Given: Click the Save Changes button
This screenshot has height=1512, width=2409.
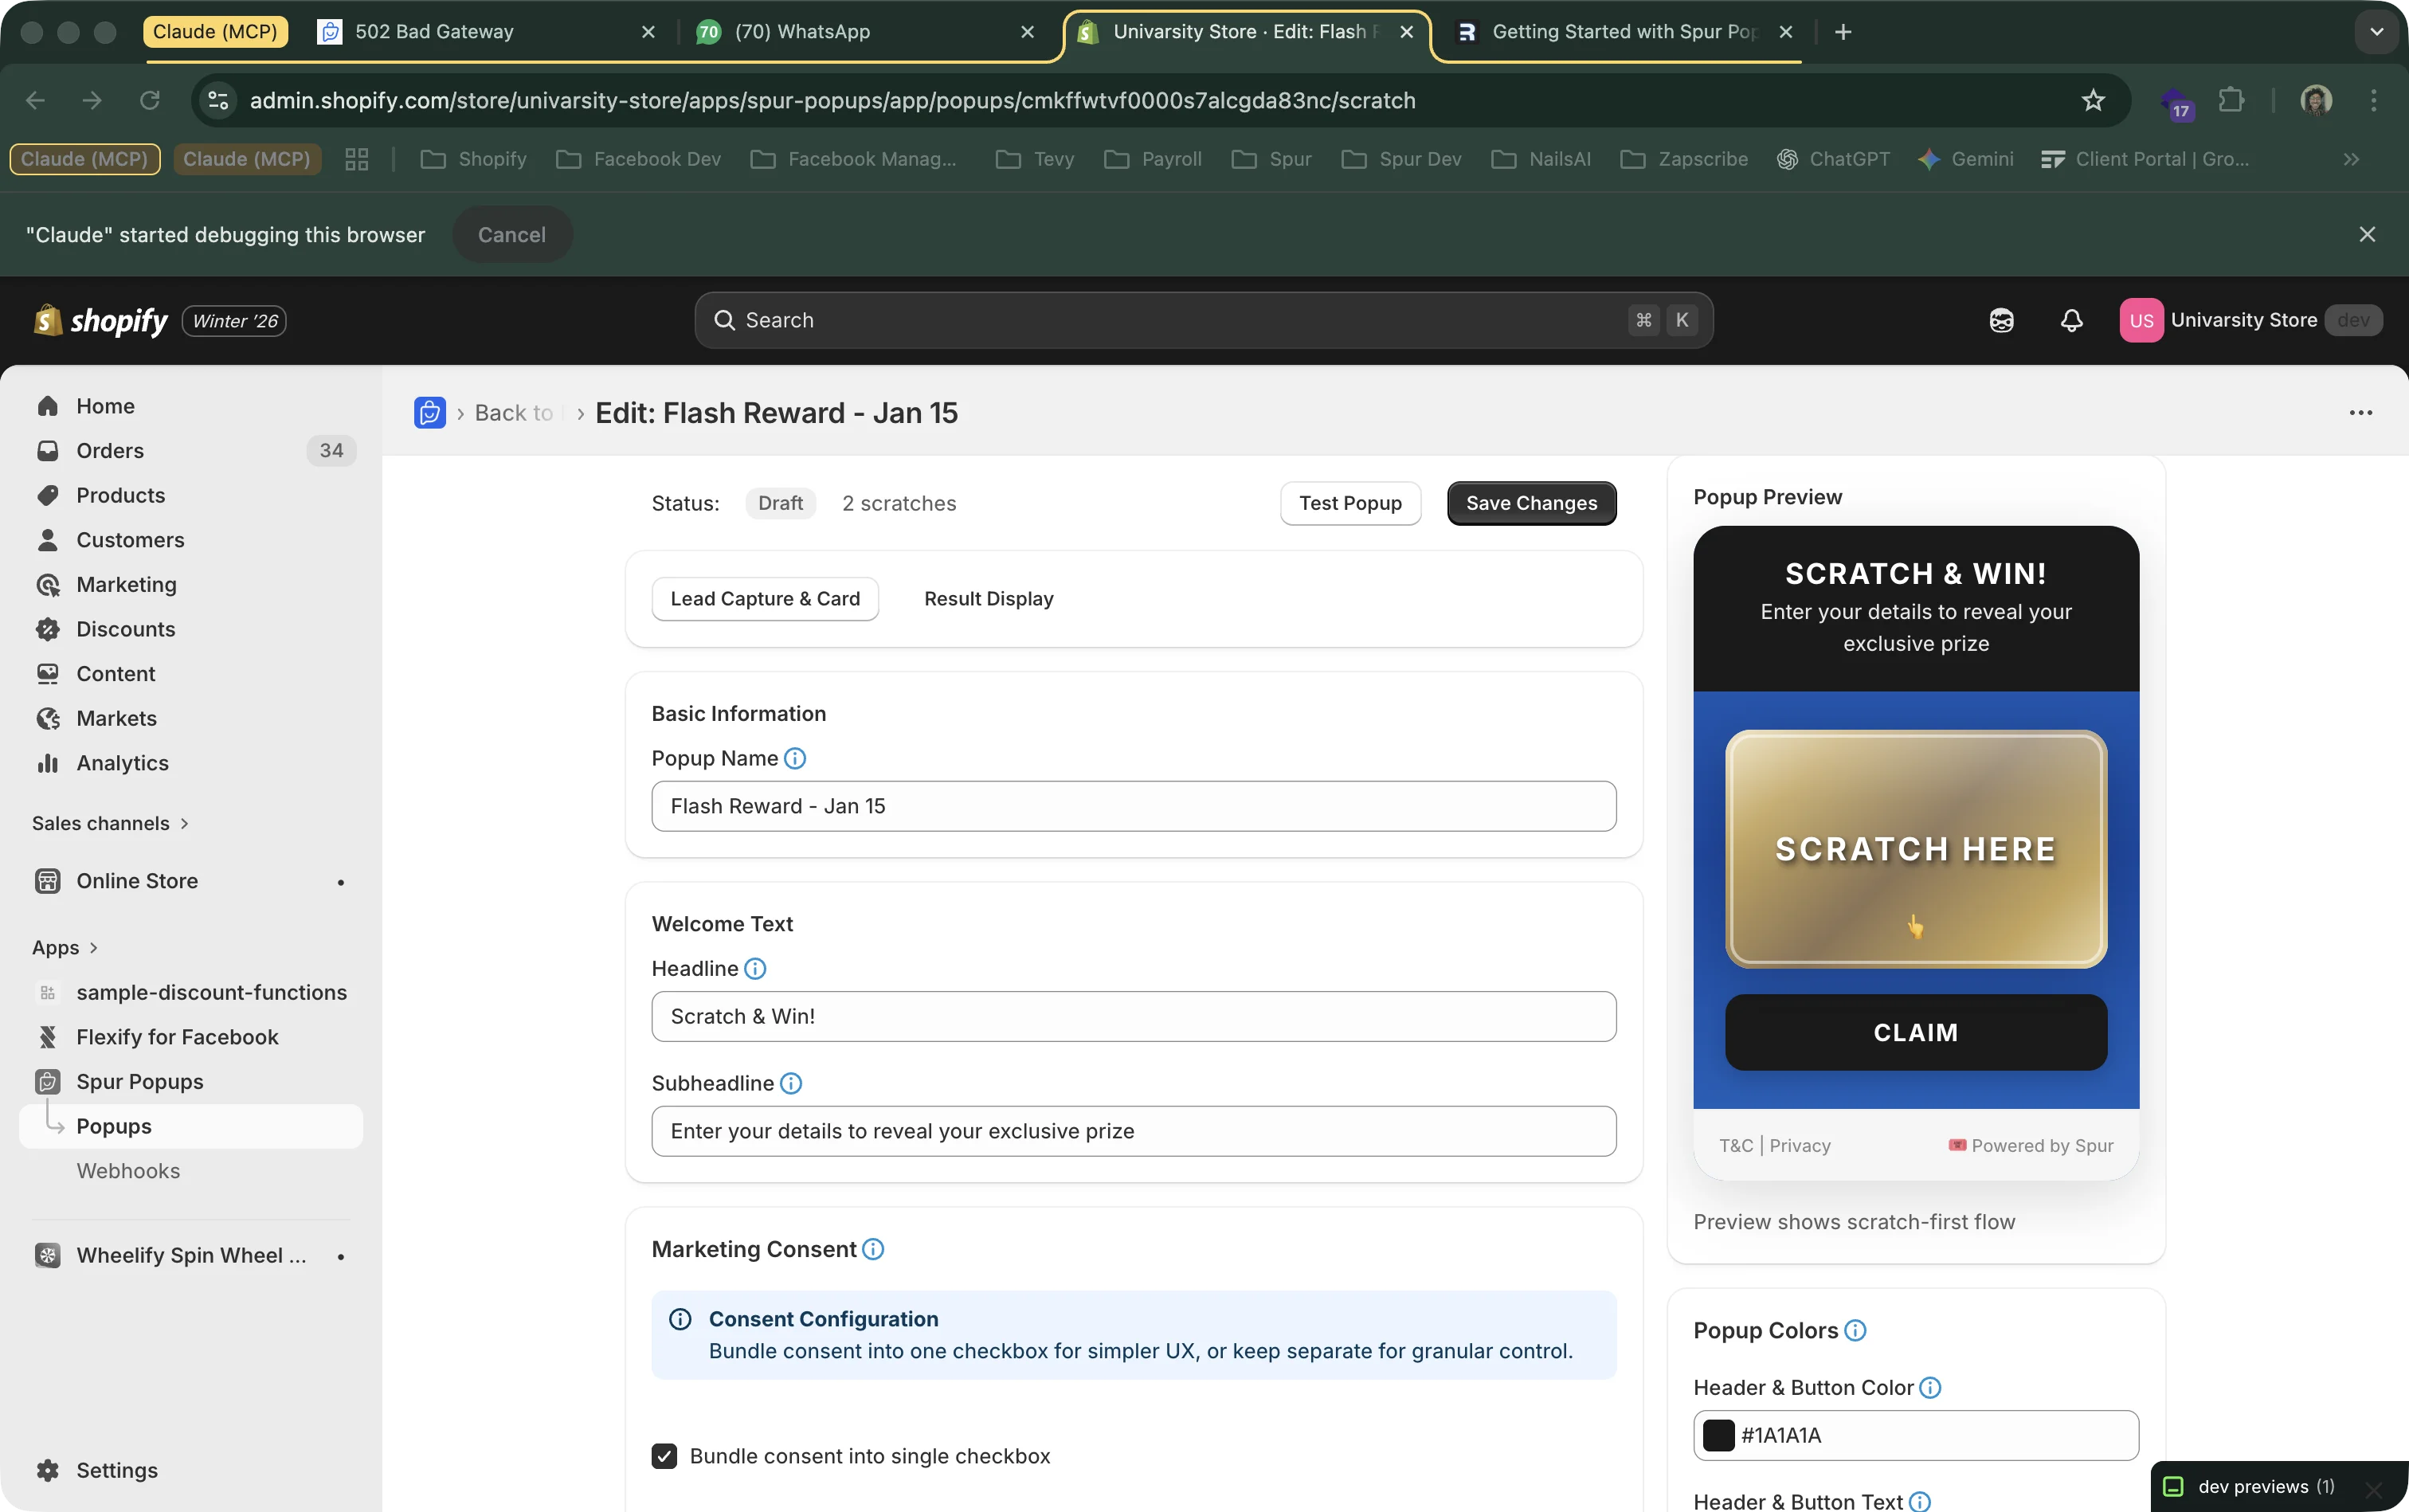Looking at the screenshot, I should [x=1530, y=503].
